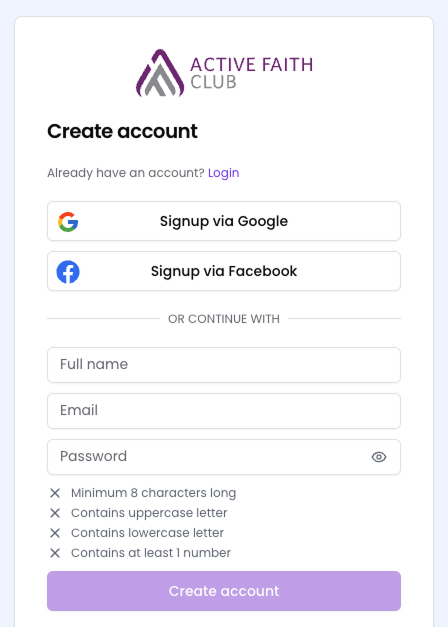Click the Already have an account text
The width and height of the screenshot is (448, 627).
(126, 173)
